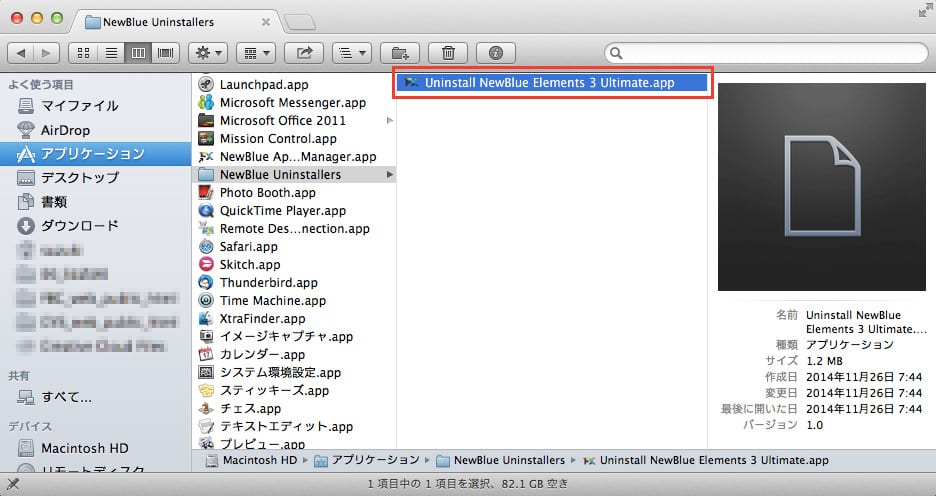The width and height of the screenshot is (936, 496).
Task: Select the イメージキャプチャ.app icon
Action: tap(206, 336)
